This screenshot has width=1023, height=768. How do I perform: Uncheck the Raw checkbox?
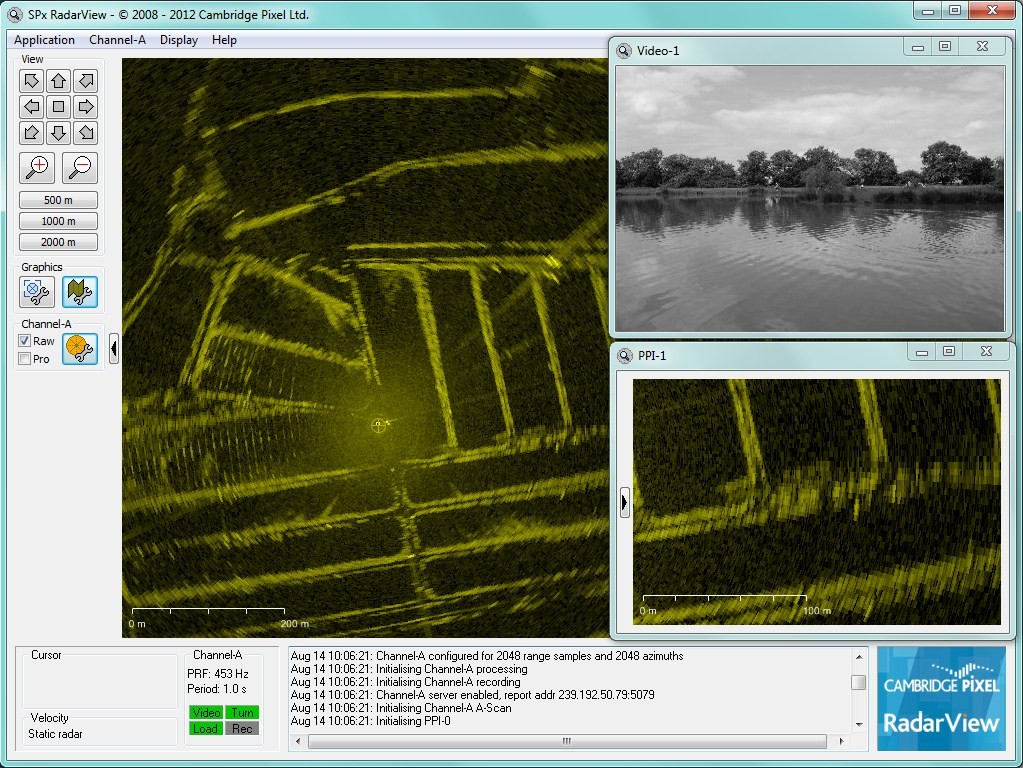tap(25, 342)
